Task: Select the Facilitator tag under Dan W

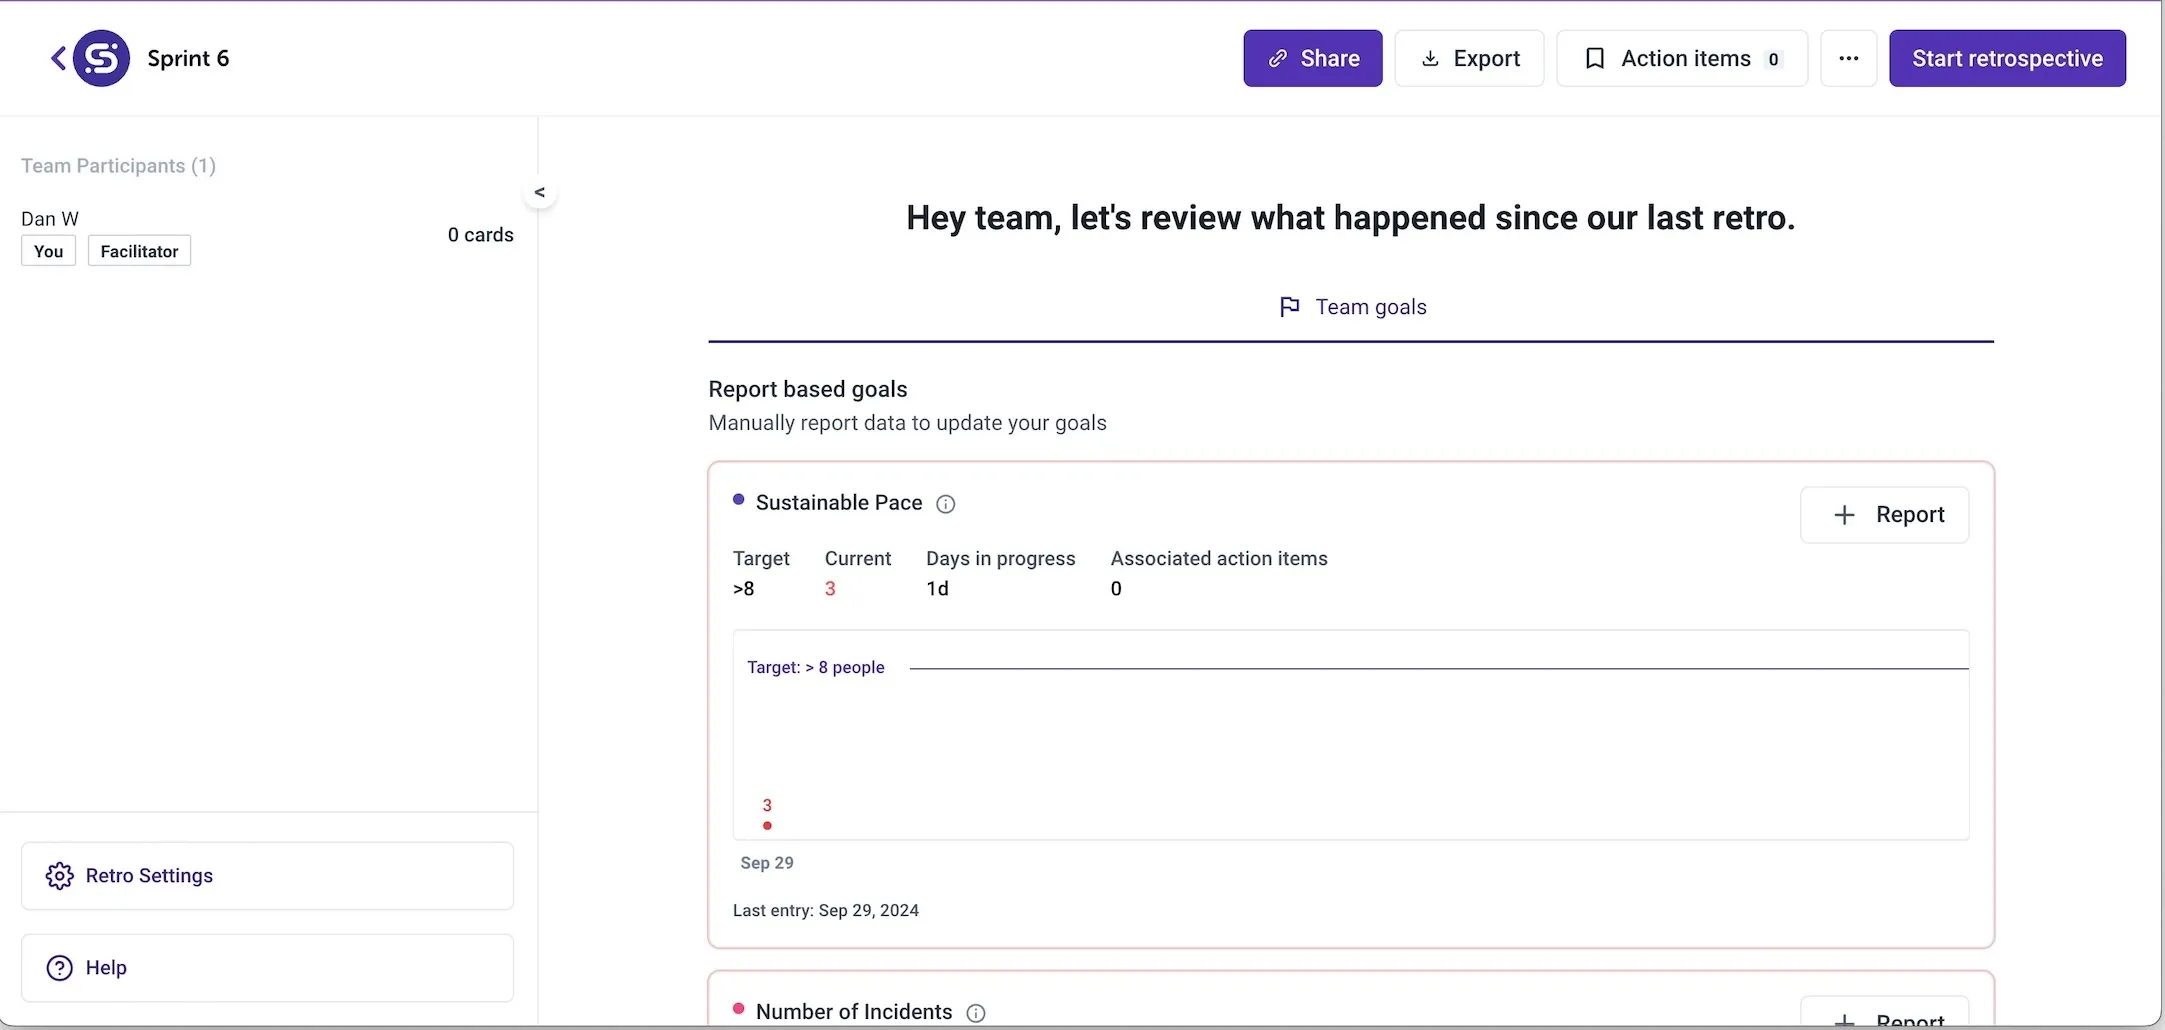Action: 138,250
